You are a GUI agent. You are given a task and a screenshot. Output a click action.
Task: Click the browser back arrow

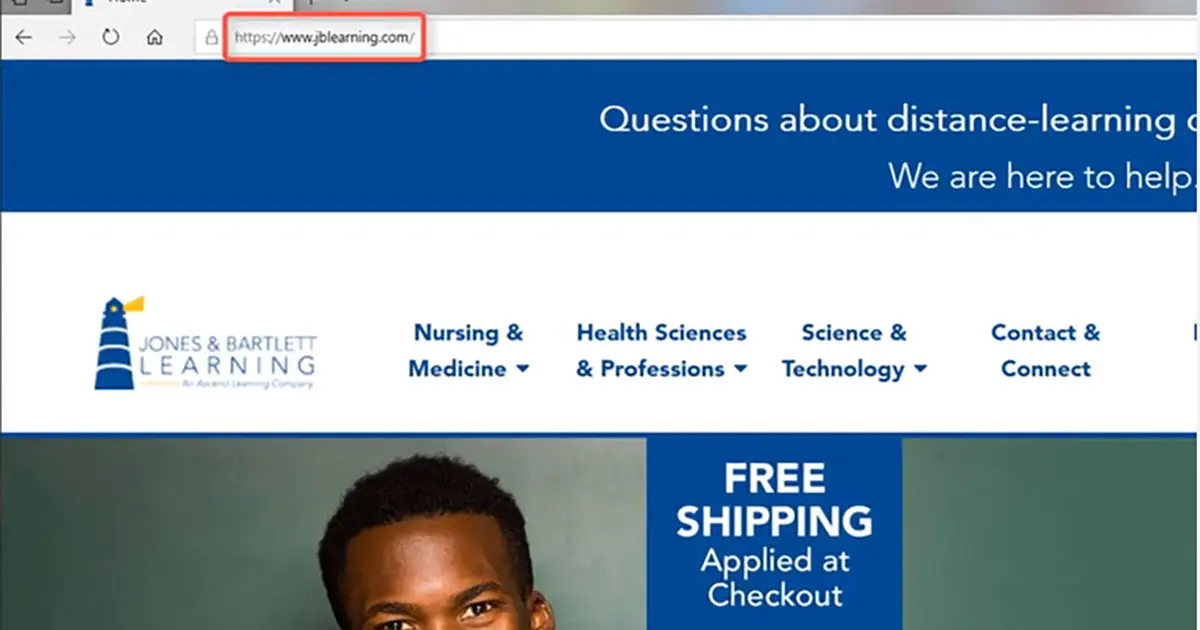pos(23,38)
